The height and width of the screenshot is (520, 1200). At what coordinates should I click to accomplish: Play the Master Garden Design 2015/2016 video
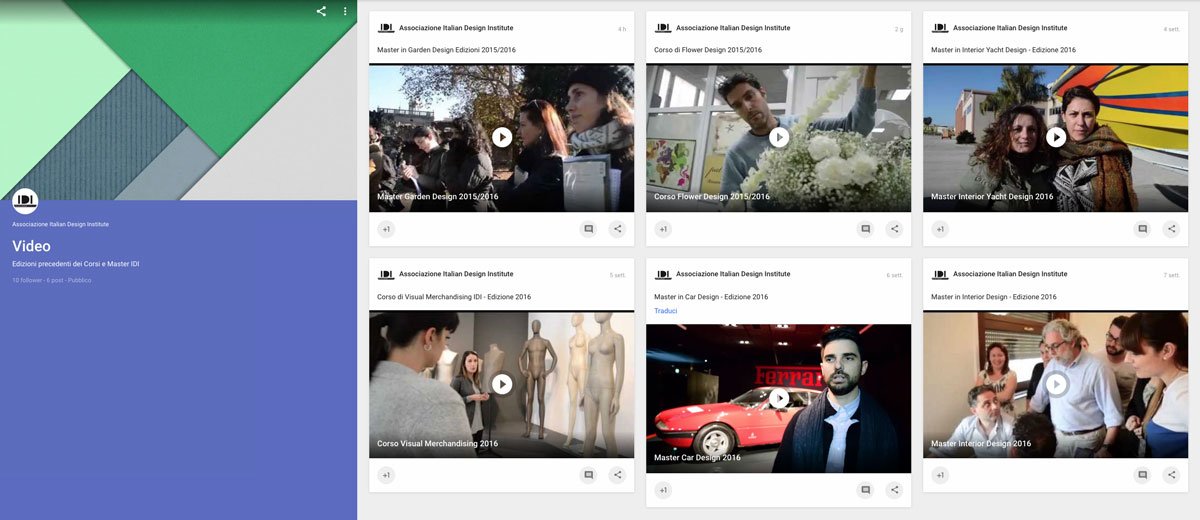coord(502,137)
